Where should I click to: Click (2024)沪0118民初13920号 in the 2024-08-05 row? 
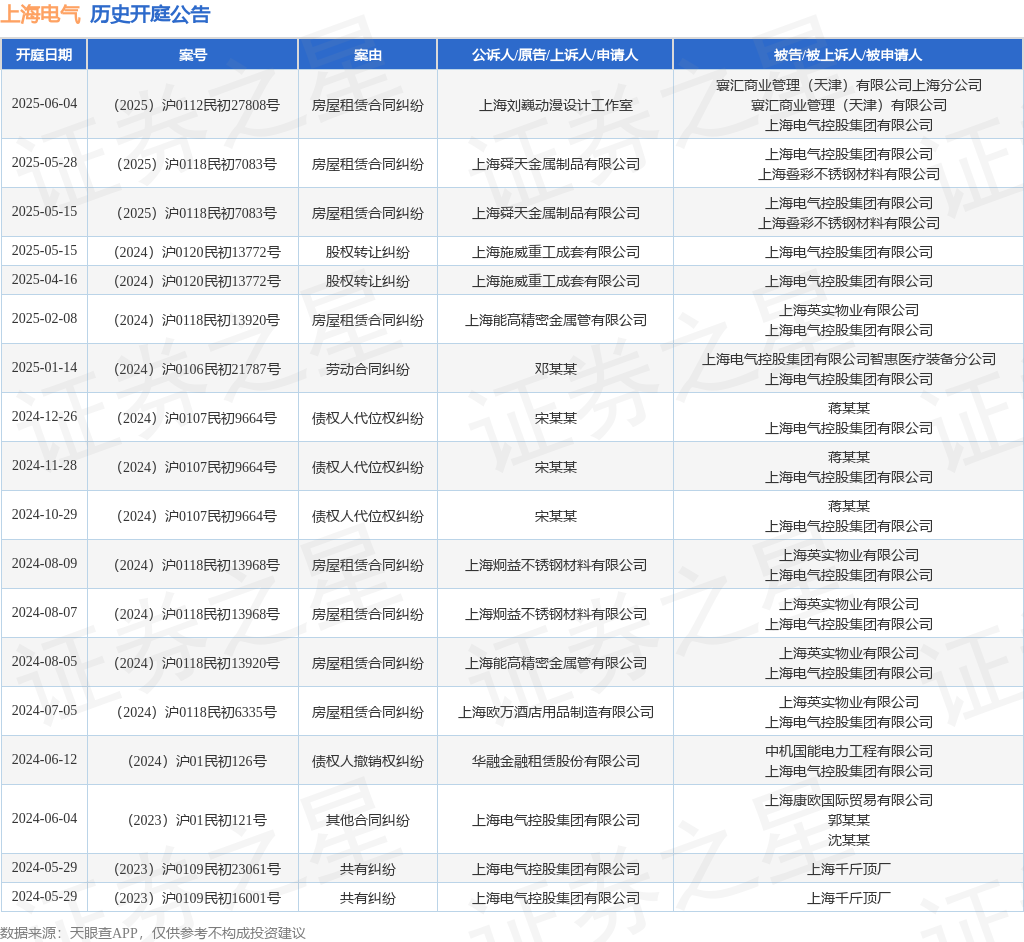[x=196, y=664]
